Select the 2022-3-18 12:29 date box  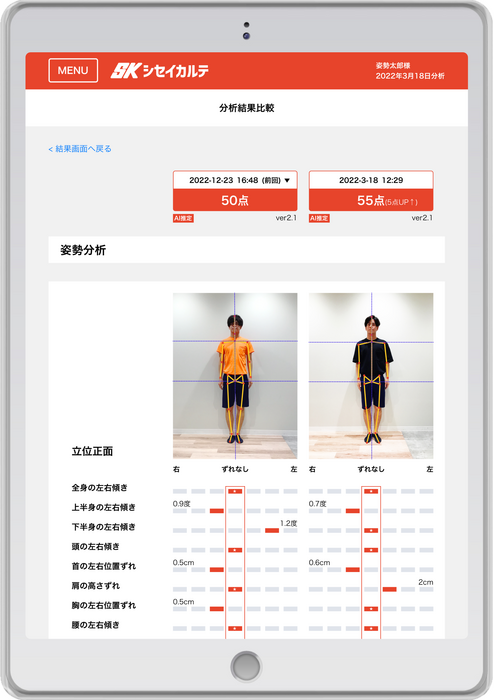pos(371,180)
